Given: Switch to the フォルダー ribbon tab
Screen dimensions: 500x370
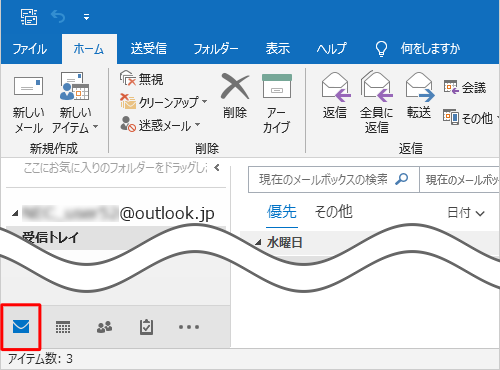Looking at the screenshot, I should click(216, 49).
